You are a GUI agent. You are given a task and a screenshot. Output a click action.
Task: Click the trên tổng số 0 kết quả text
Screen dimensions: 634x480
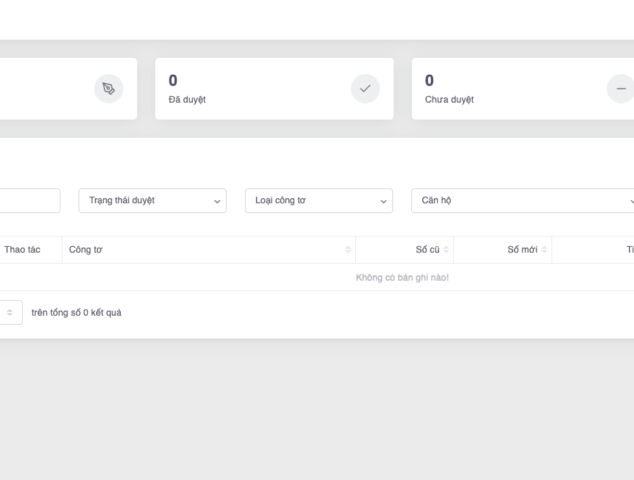click(77, 313)
